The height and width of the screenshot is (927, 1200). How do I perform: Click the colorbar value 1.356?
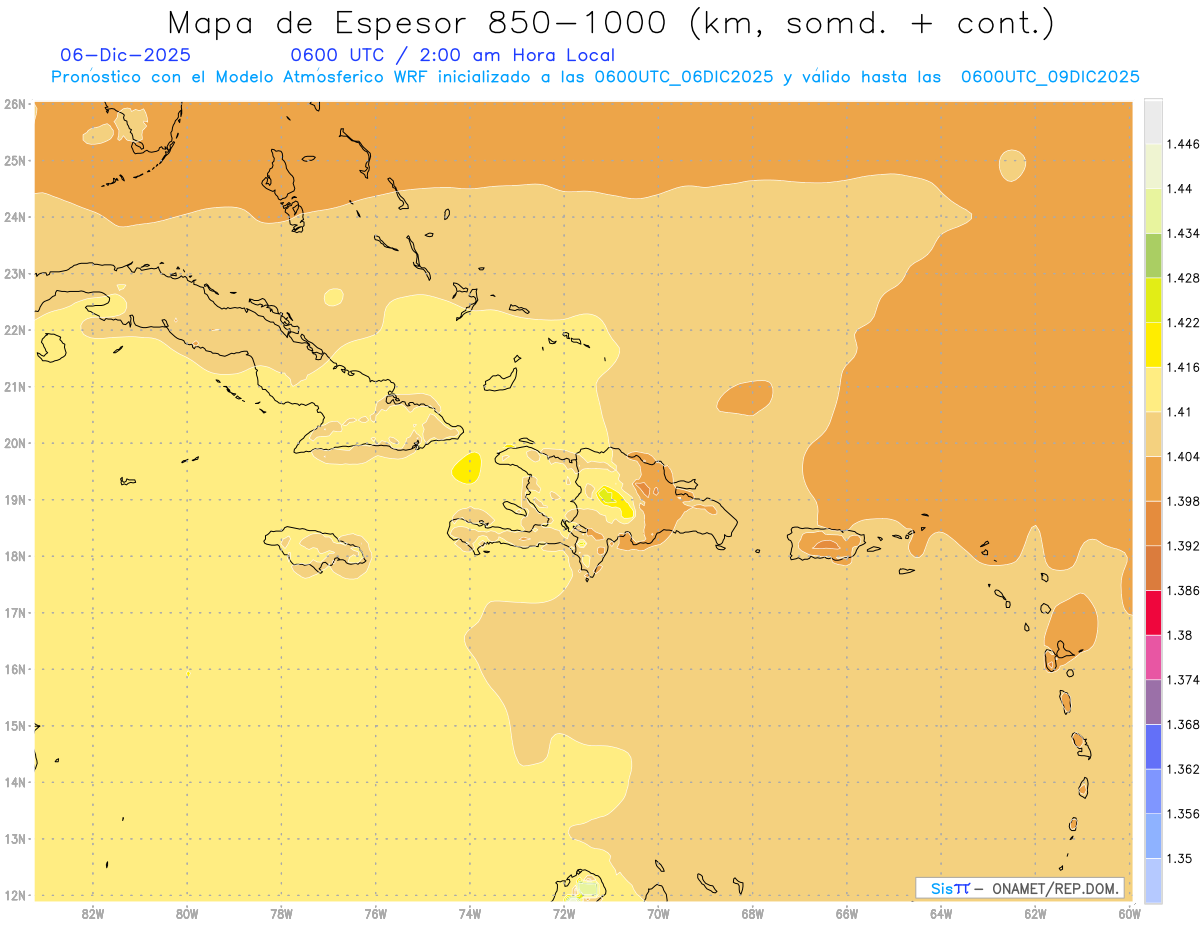pyautogui.click(x=1183, y=814)
